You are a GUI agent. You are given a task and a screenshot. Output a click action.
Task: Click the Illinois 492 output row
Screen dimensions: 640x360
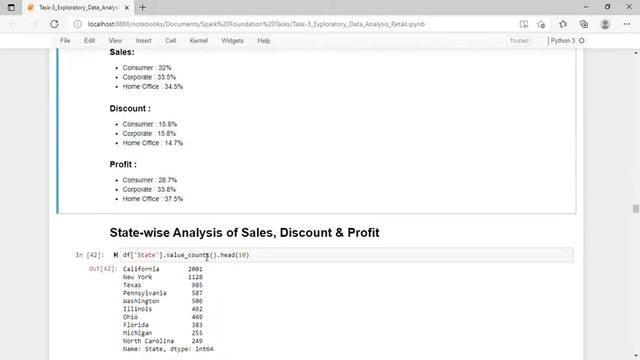point(162,309)
